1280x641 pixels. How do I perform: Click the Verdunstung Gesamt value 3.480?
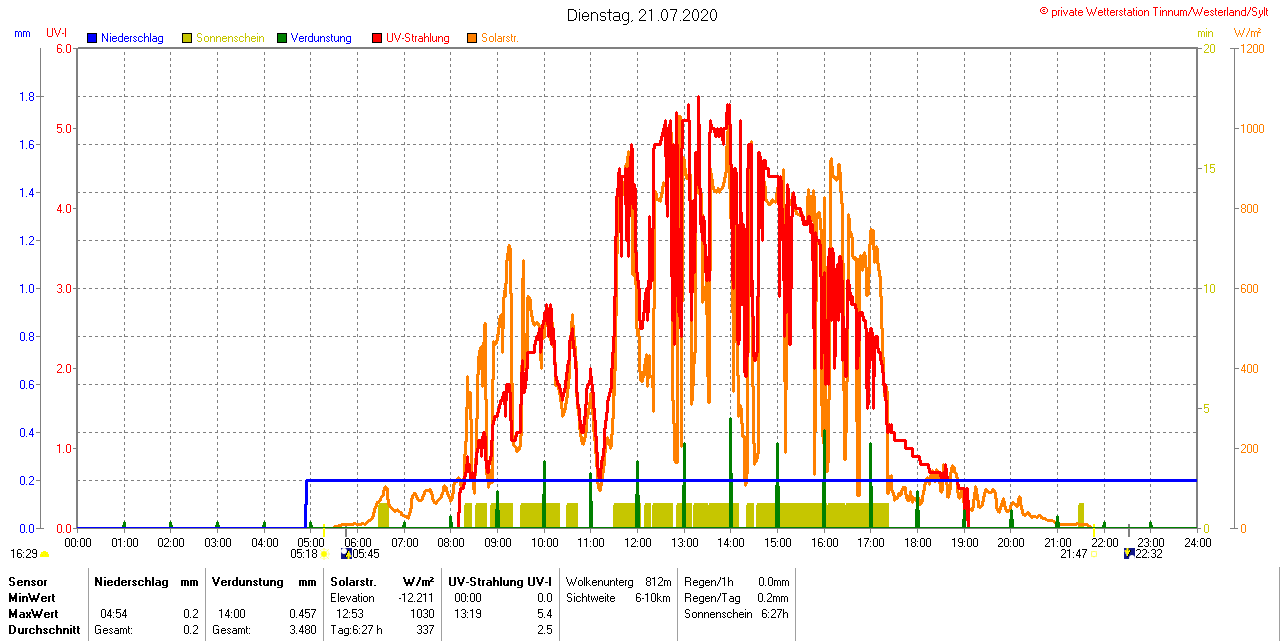302,630
